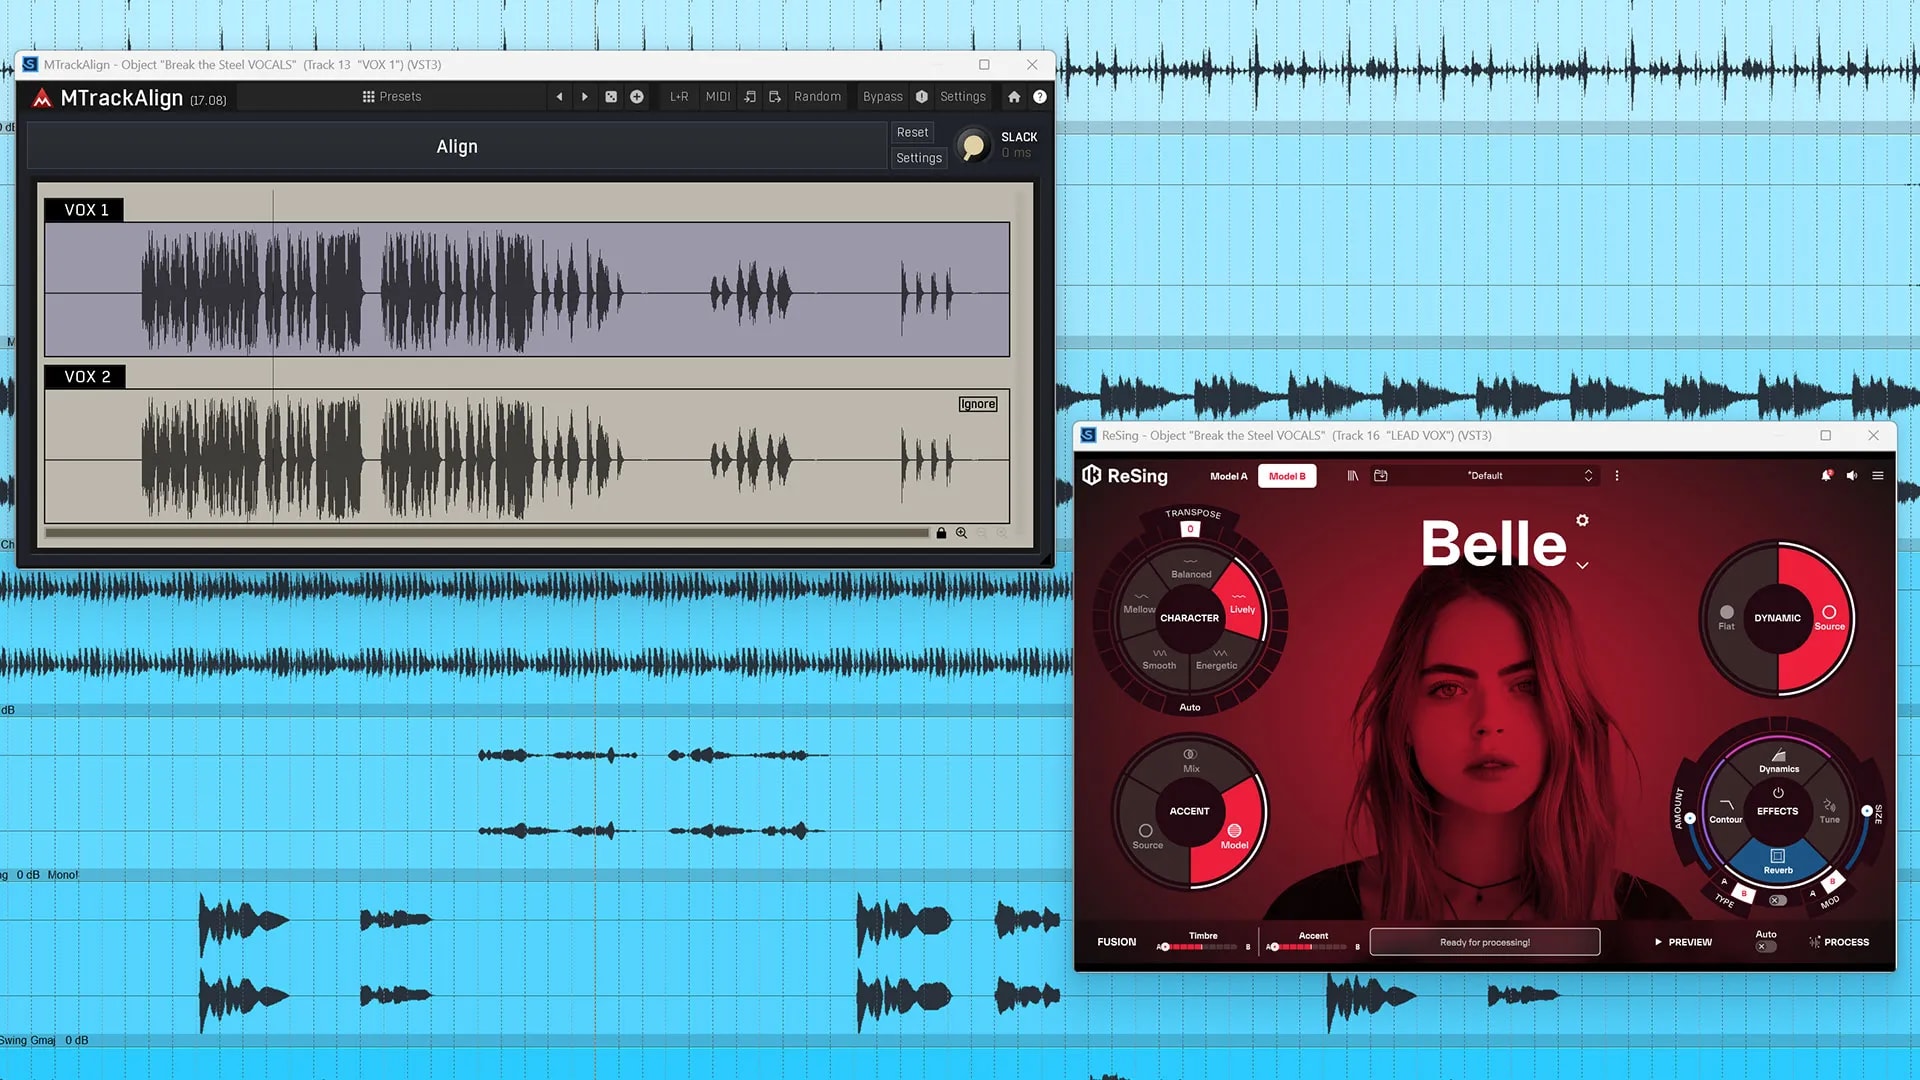The image size is (1920, 1080).
Task: Click the save preset icon in ReSing
Action: [1381, 476]
